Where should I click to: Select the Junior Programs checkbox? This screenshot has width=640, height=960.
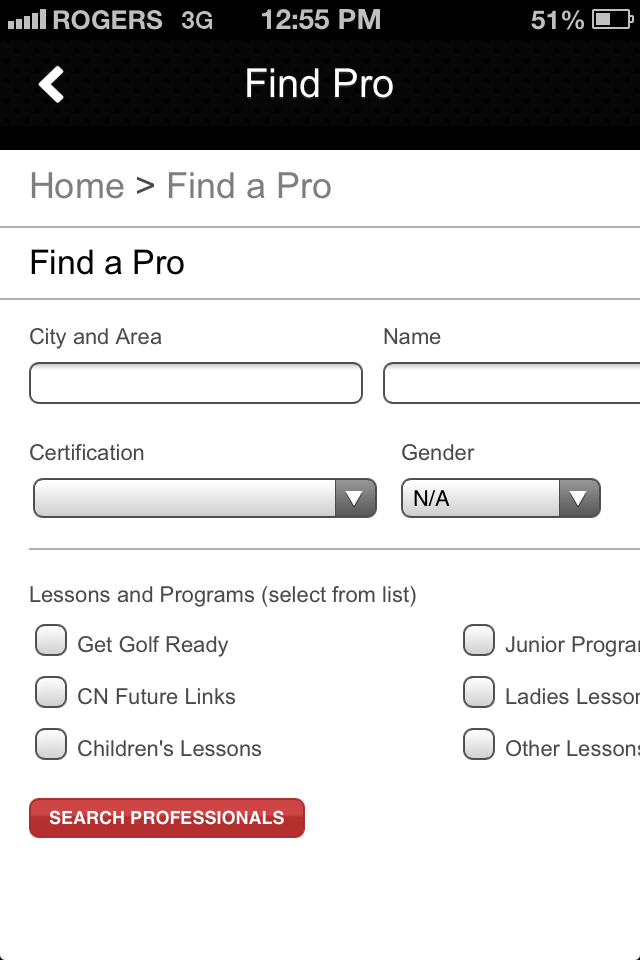coord(479,641)
